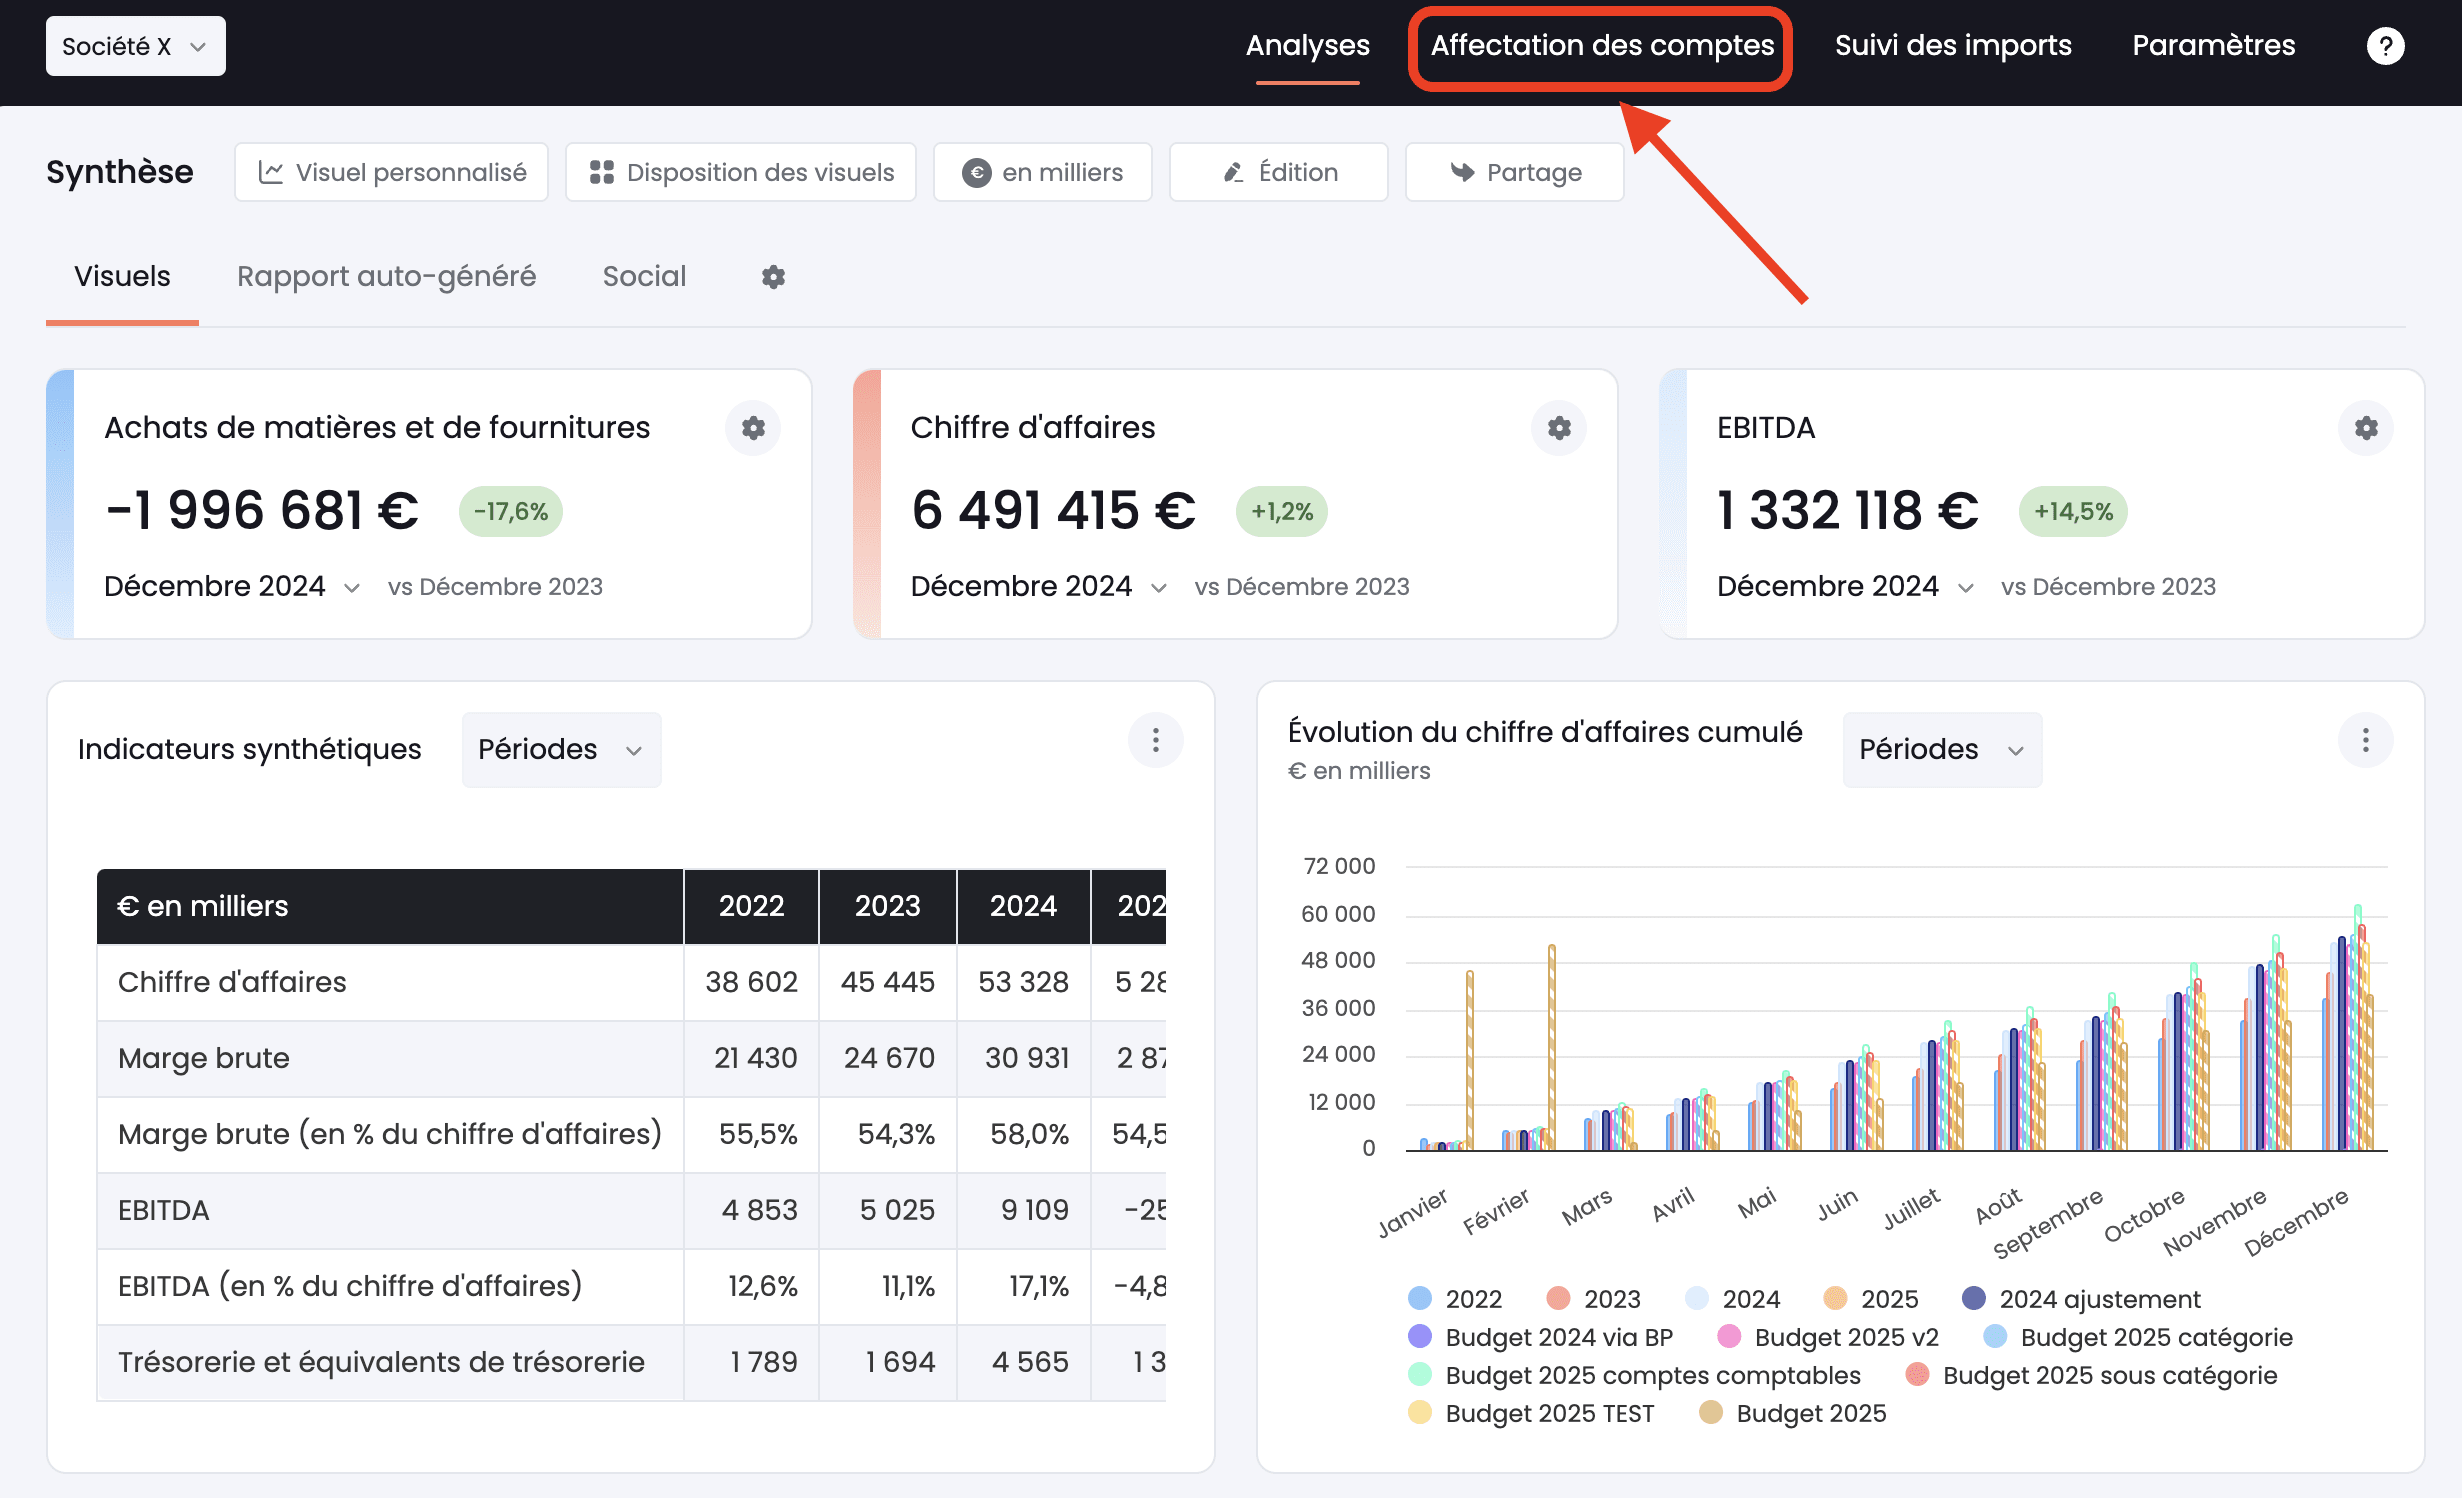Click the Janvier axis label on chart
The image size is (2462, 1498).
1412,1212
